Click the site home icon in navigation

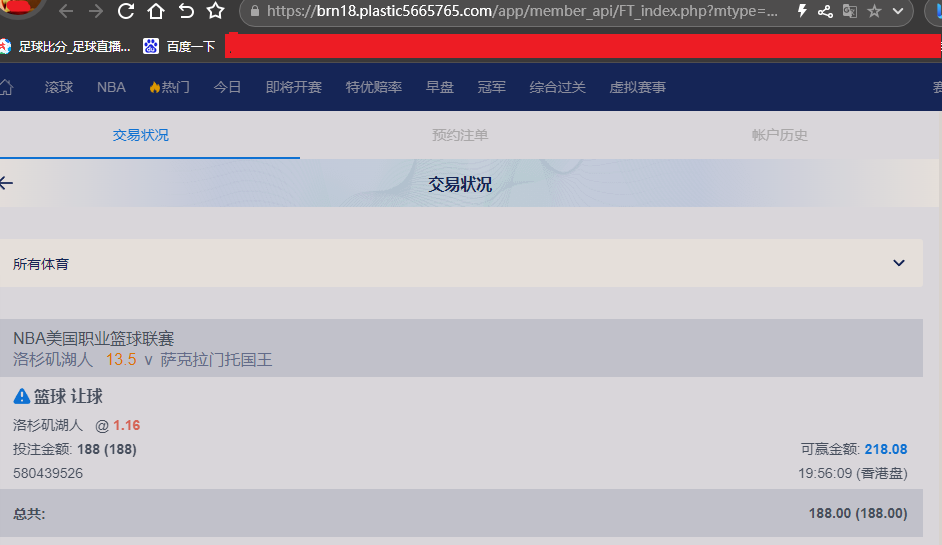tap(7, 87)
